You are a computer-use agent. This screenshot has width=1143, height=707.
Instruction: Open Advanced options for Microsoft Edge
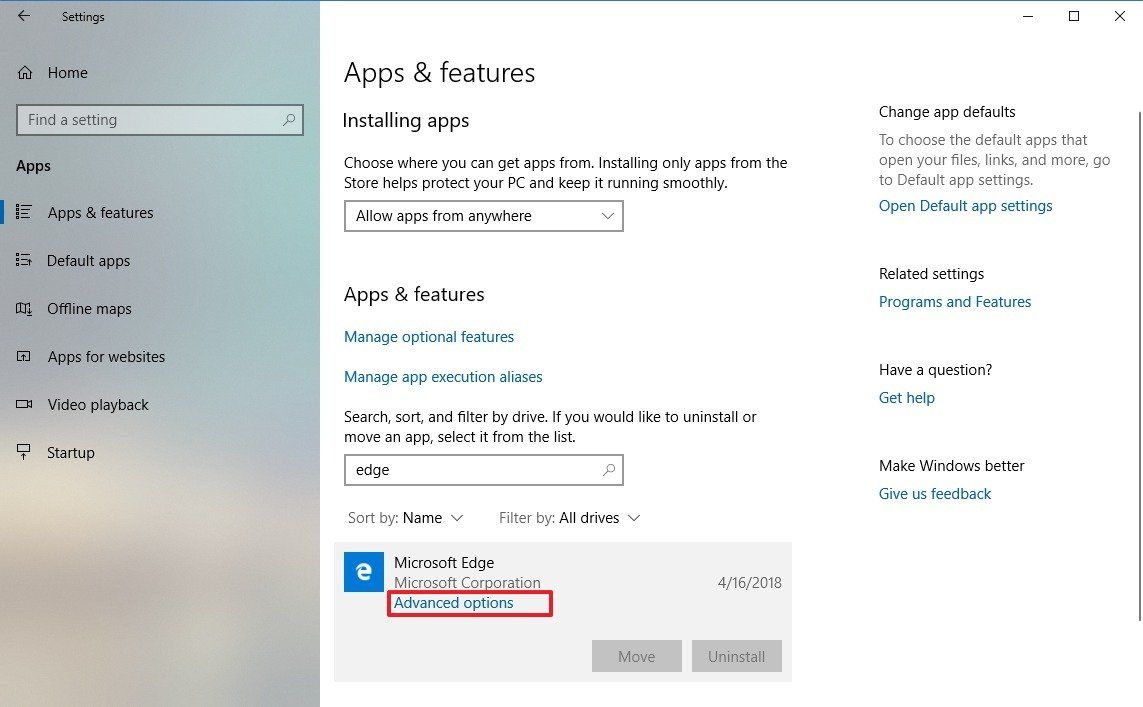tap(453, 602)
